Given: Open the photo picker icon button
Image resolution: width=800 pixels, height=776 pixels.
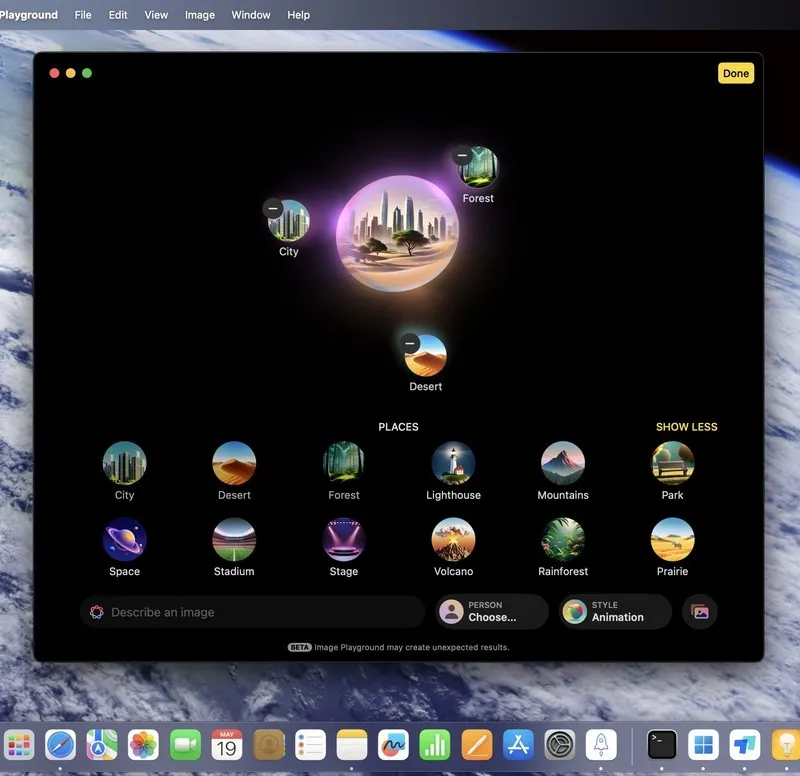Looking at the screenshot, I should point(700,612).
